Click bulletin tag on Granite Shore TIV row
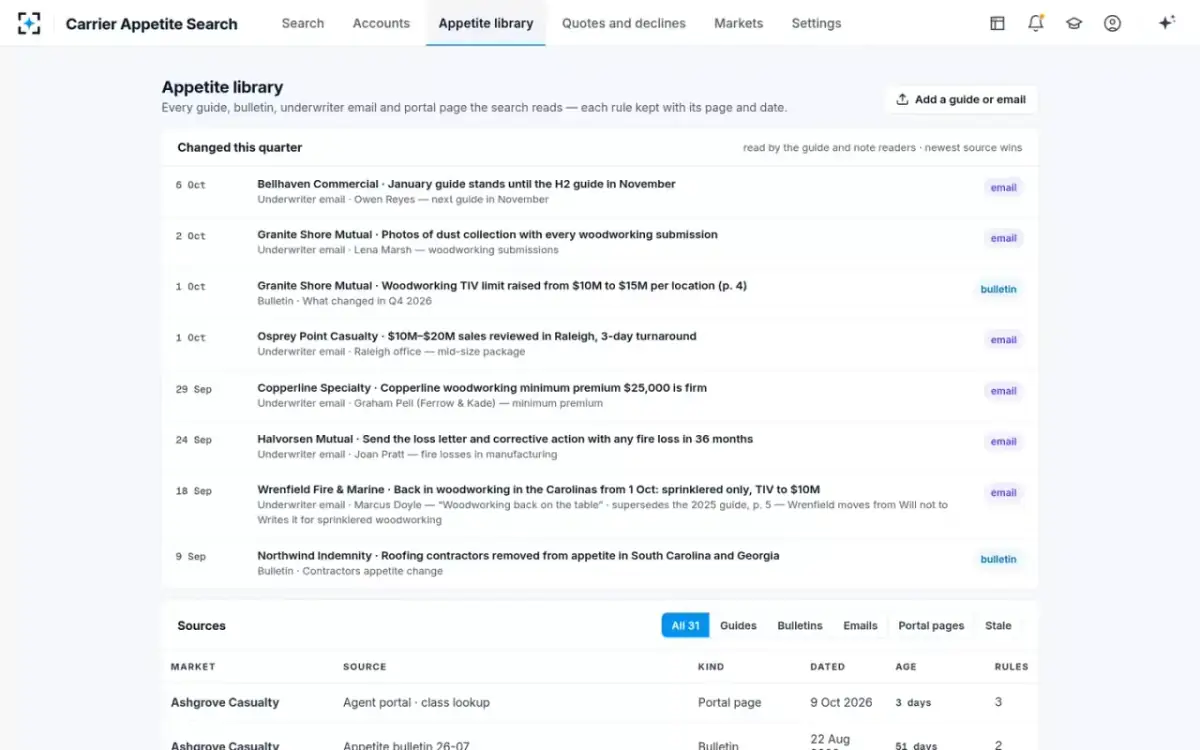Image resolution: width=1200 pixels, height=750 pixels. 998,289
